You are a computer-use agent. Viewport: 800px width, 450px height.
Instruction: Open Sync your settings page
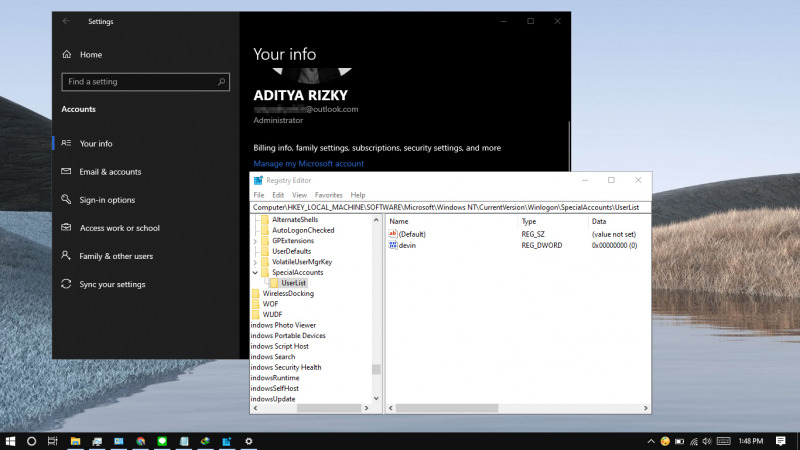112,284
